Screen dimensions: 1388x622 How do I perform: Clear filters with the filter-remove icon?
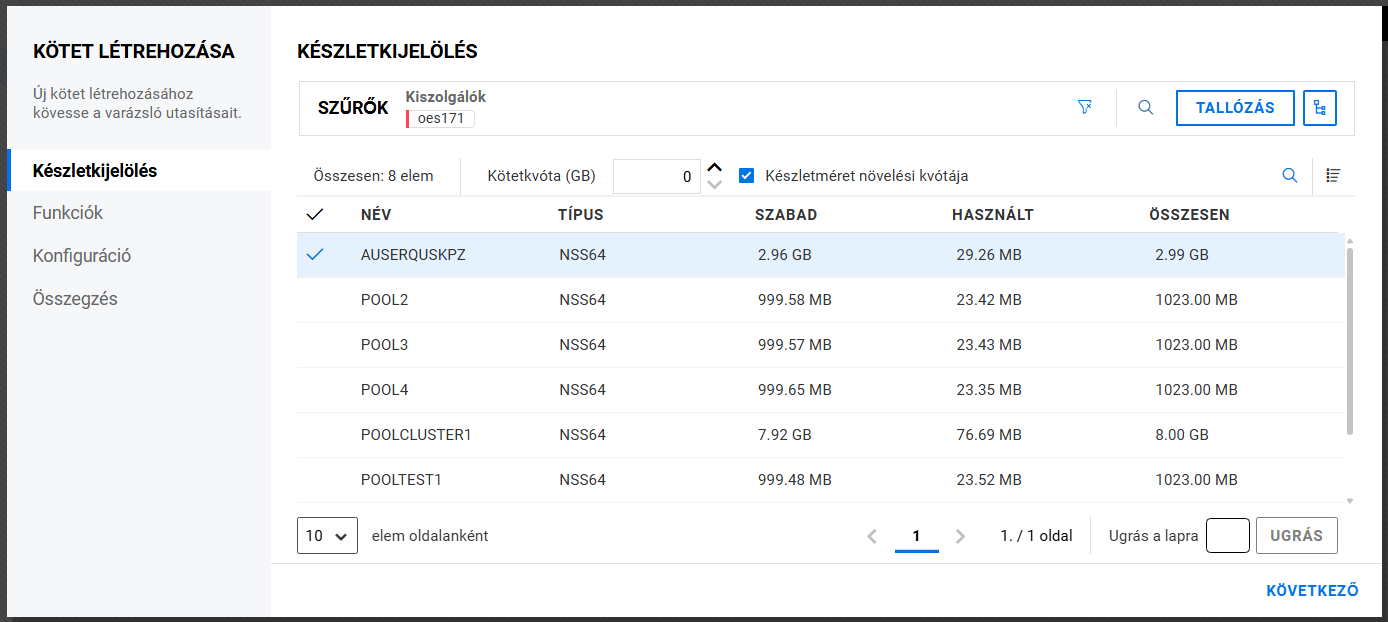pos(1085,107)
